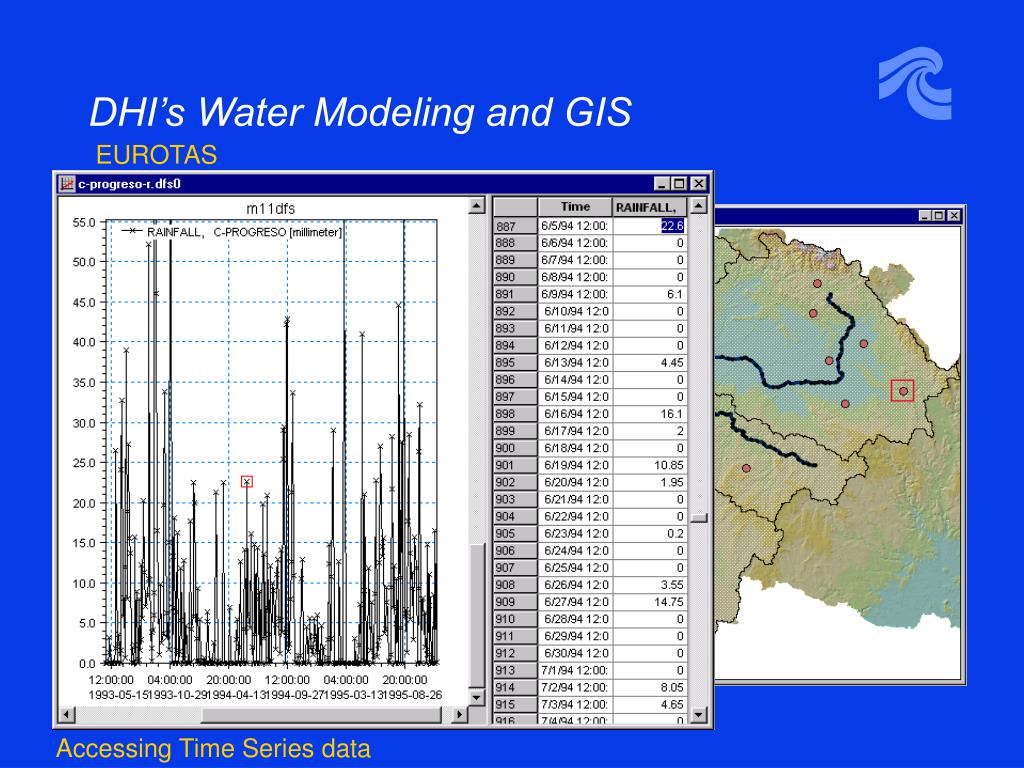Click the time cell 7/1/94 12:00
Viewport: 1024px width, 768px height.
(575, 670)
